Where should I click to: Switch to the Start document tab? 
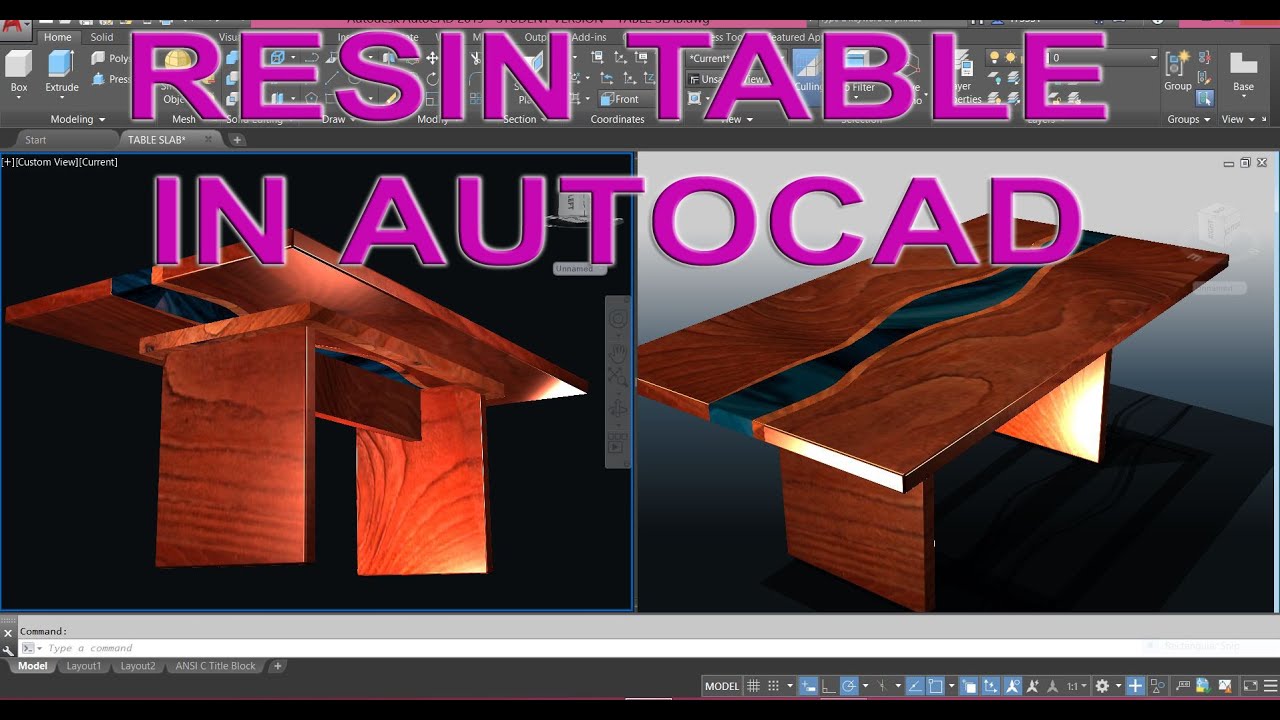click(x=36, y=140)
